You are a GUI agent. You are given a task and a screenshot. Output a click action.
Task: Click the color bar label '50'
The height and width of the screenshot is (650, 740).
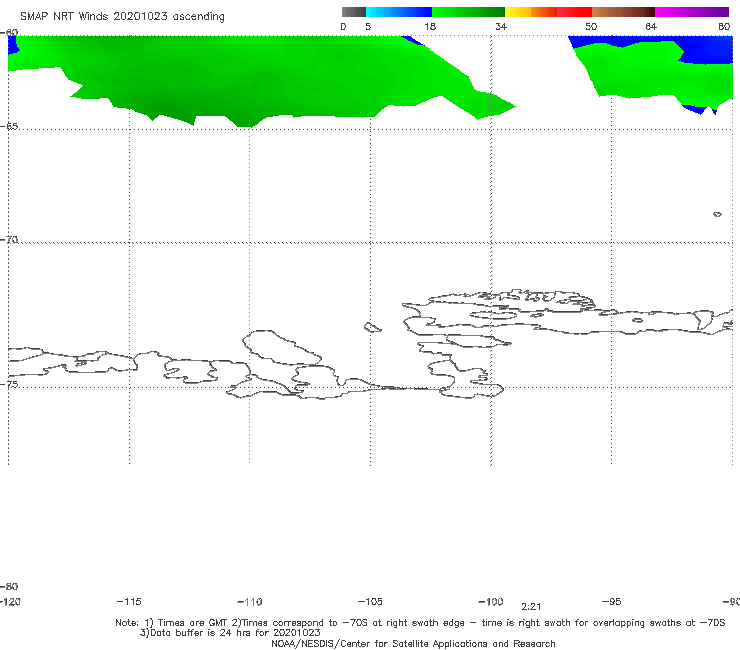[x=591, y=27]
